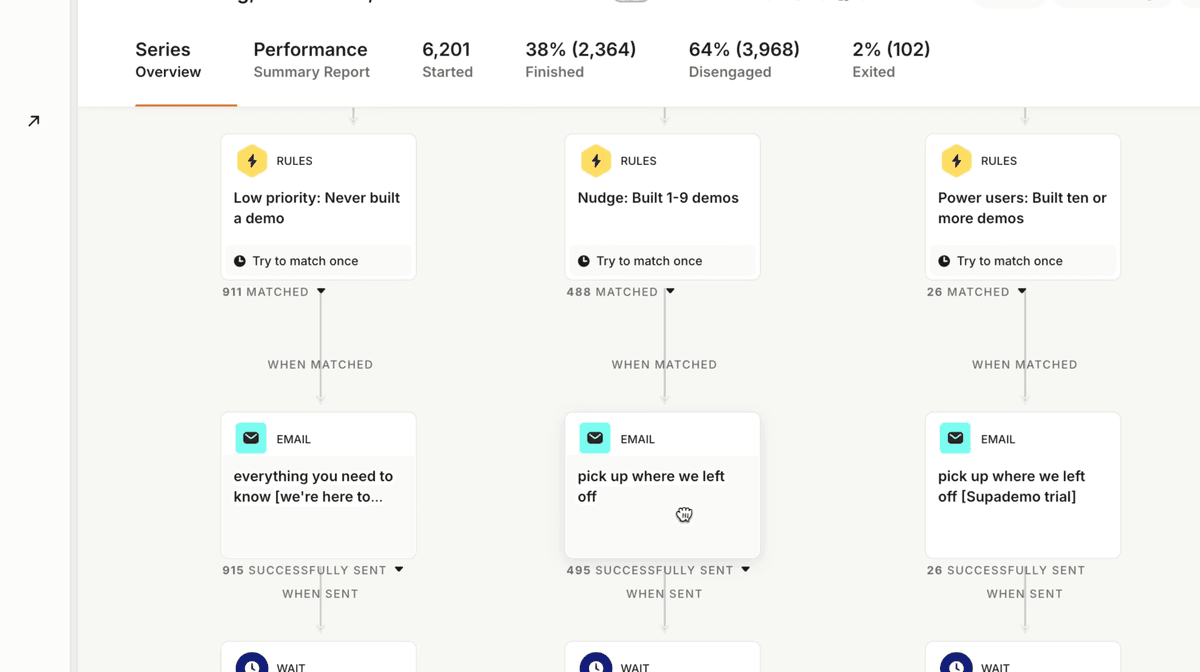Open 'Low priority: Never built a demo' rule title
1200x672 pixels.
[x=317, y=208]
